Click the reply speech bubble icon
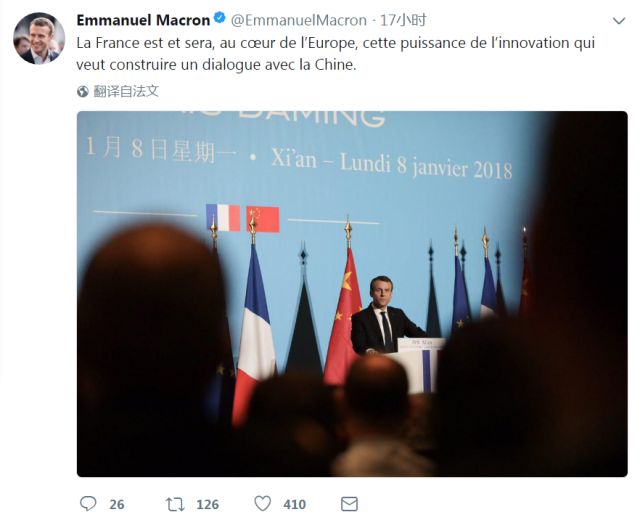The width and height of the screenshot is (640, 520). 88,504
